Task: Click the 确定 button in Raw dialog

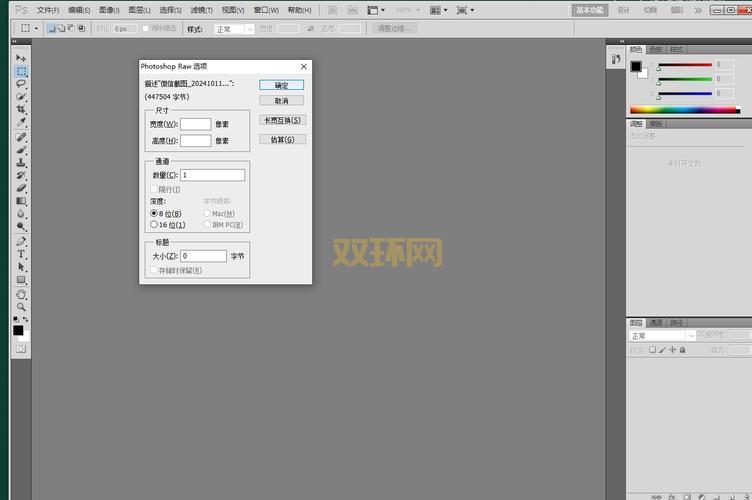Action: pyautogui.click(x=281, y=85)
